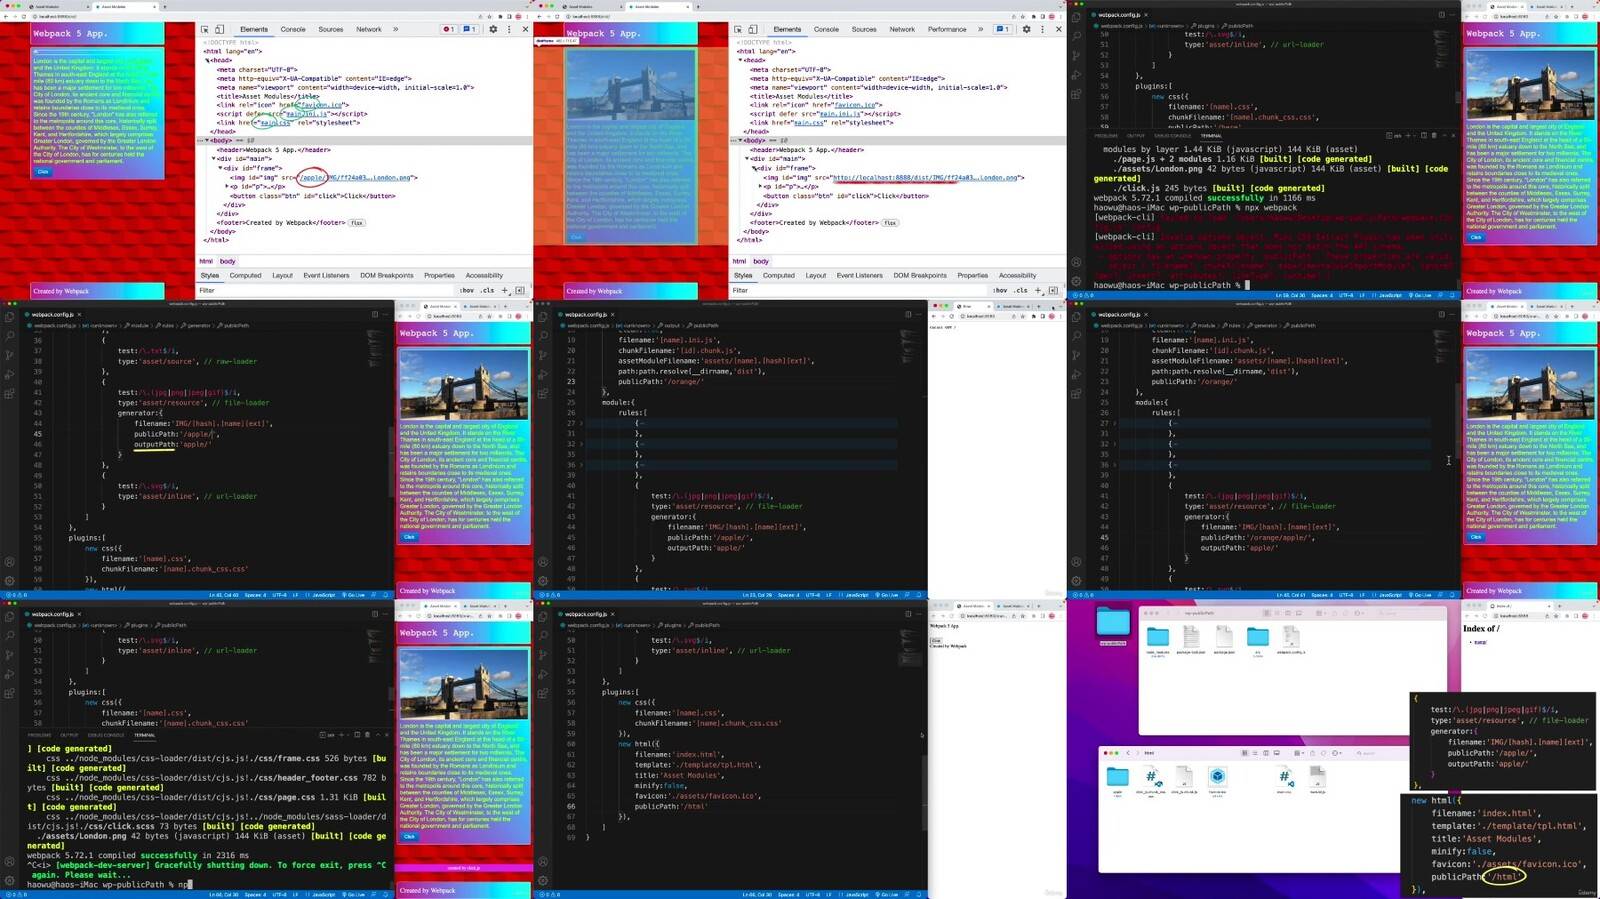This screenshot has width=1600, height=899.
Task: Toggle device toolbar in DevTools with Performance tab
Action: pyautogui.click(x=752, y=29)
